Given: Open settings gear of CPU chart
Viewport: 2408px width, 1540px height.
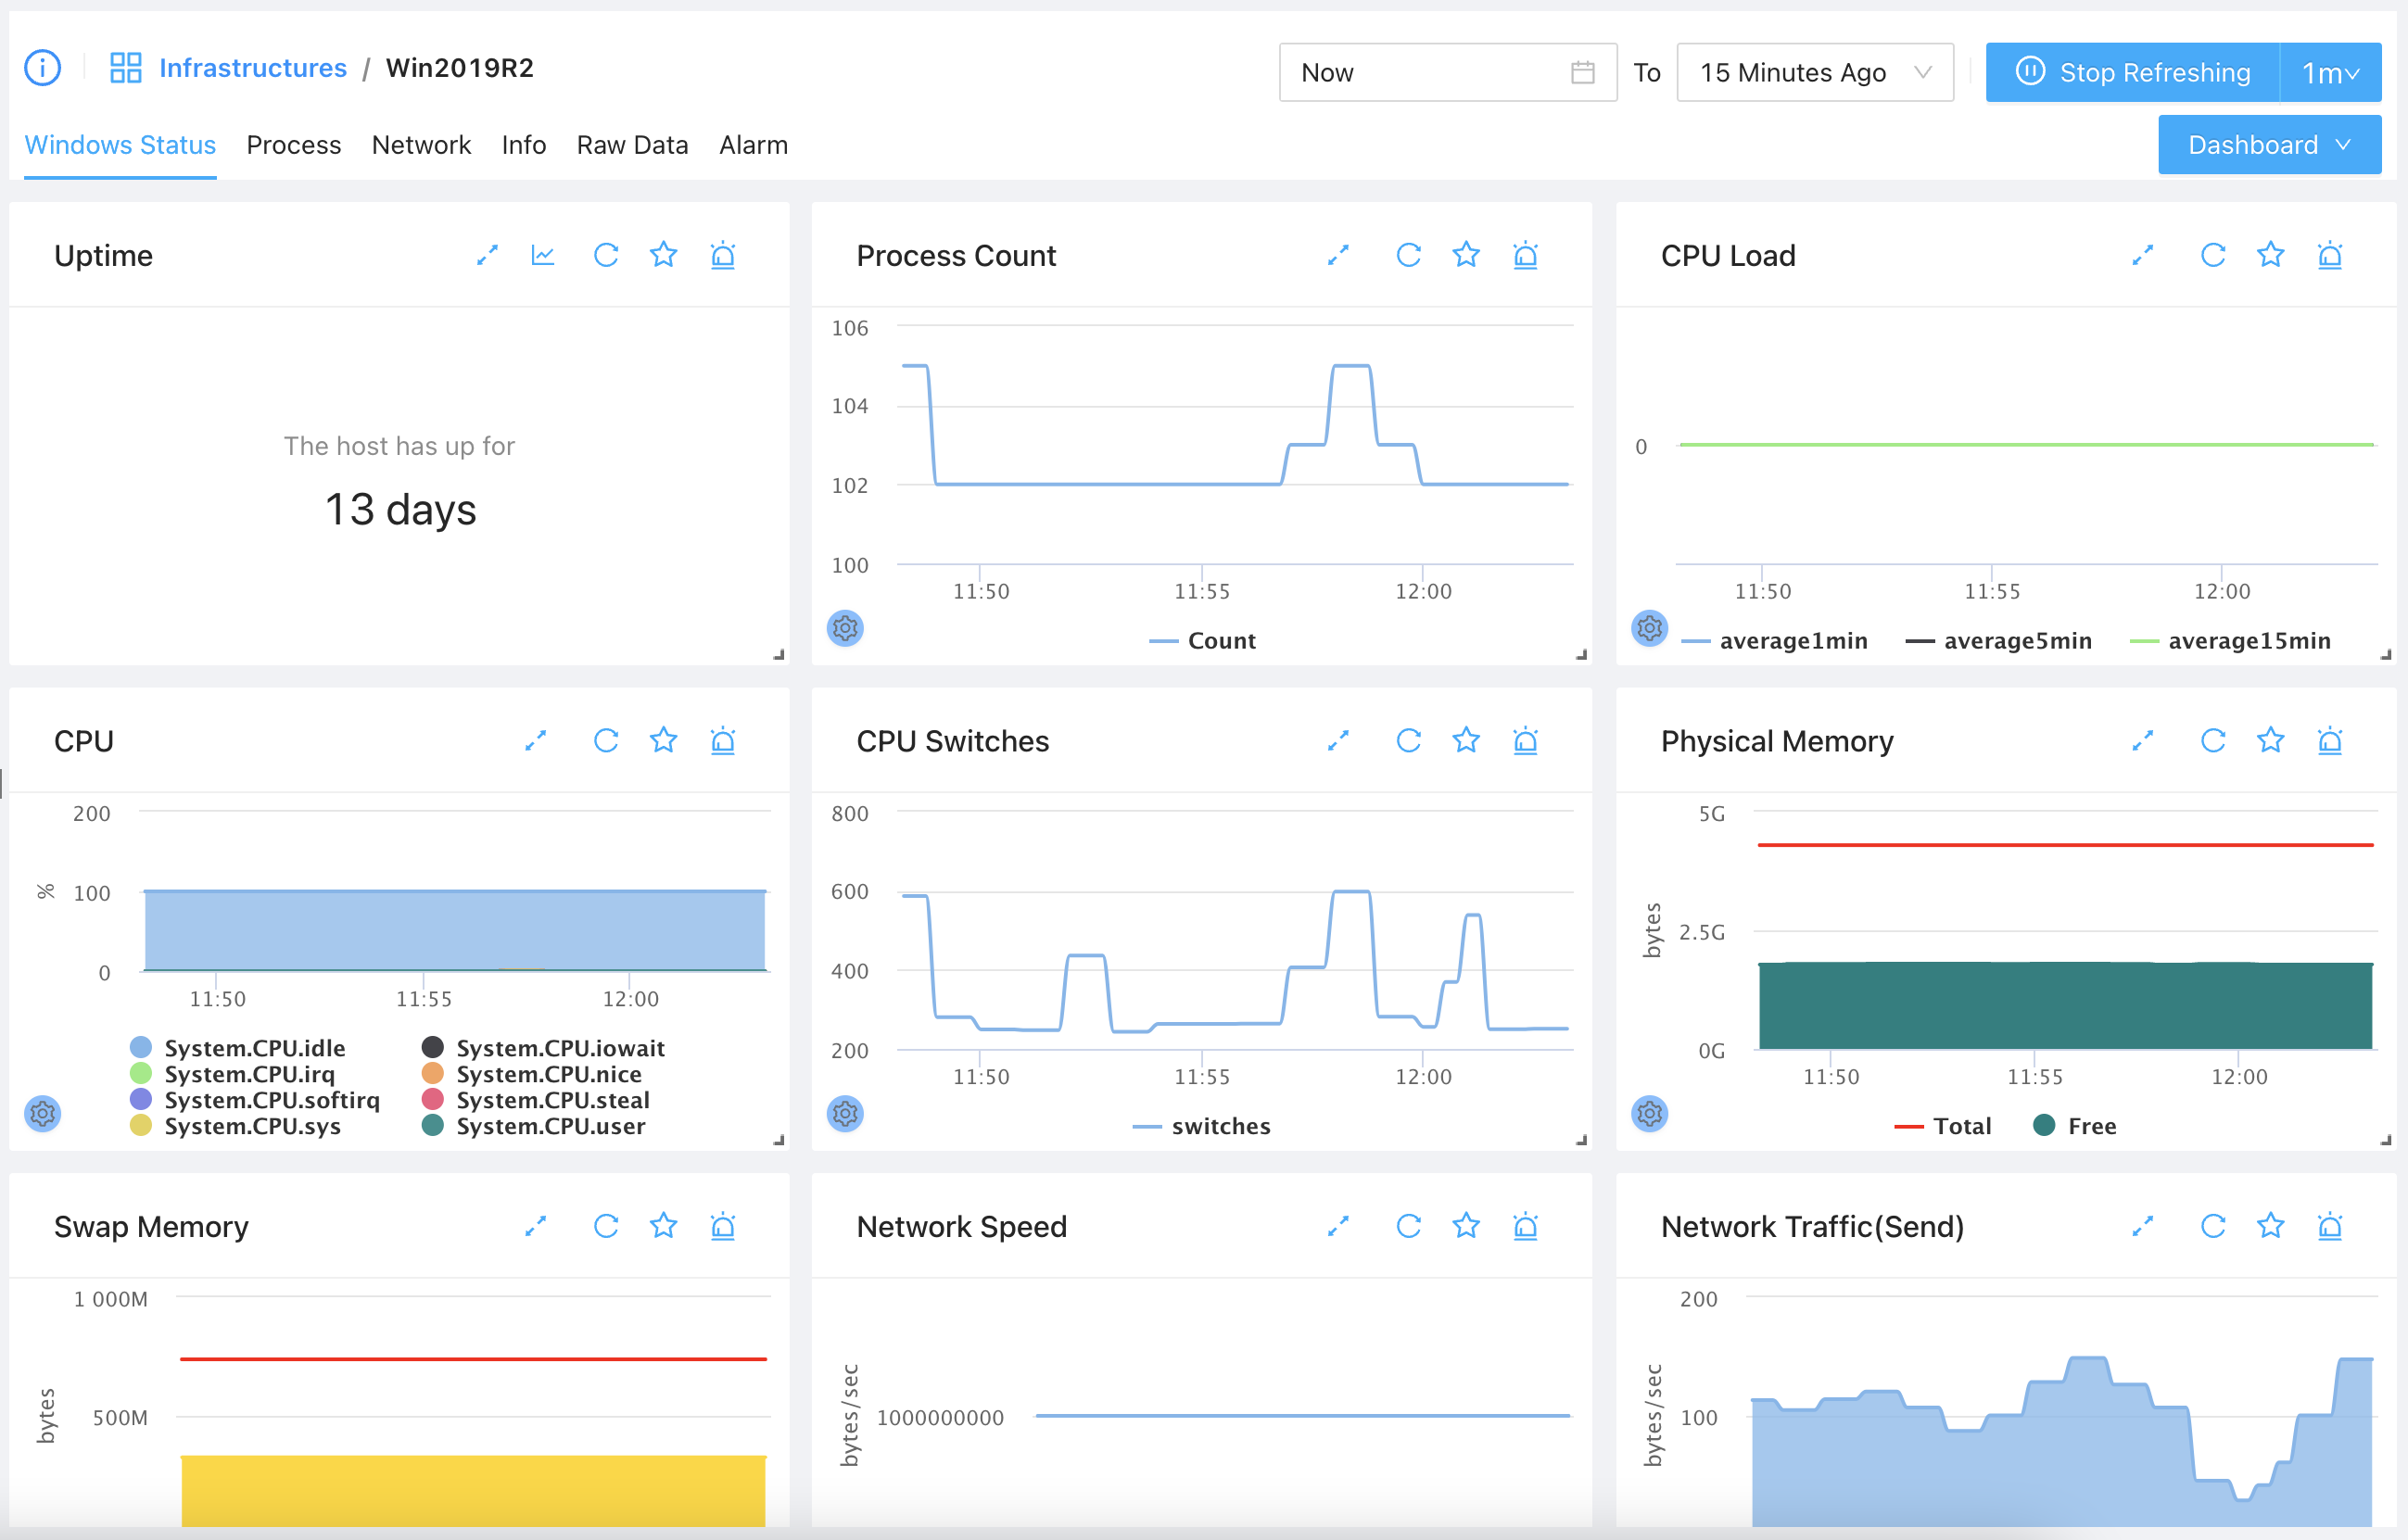Looking at the screenshot, I should click(x=43, y=1113).
